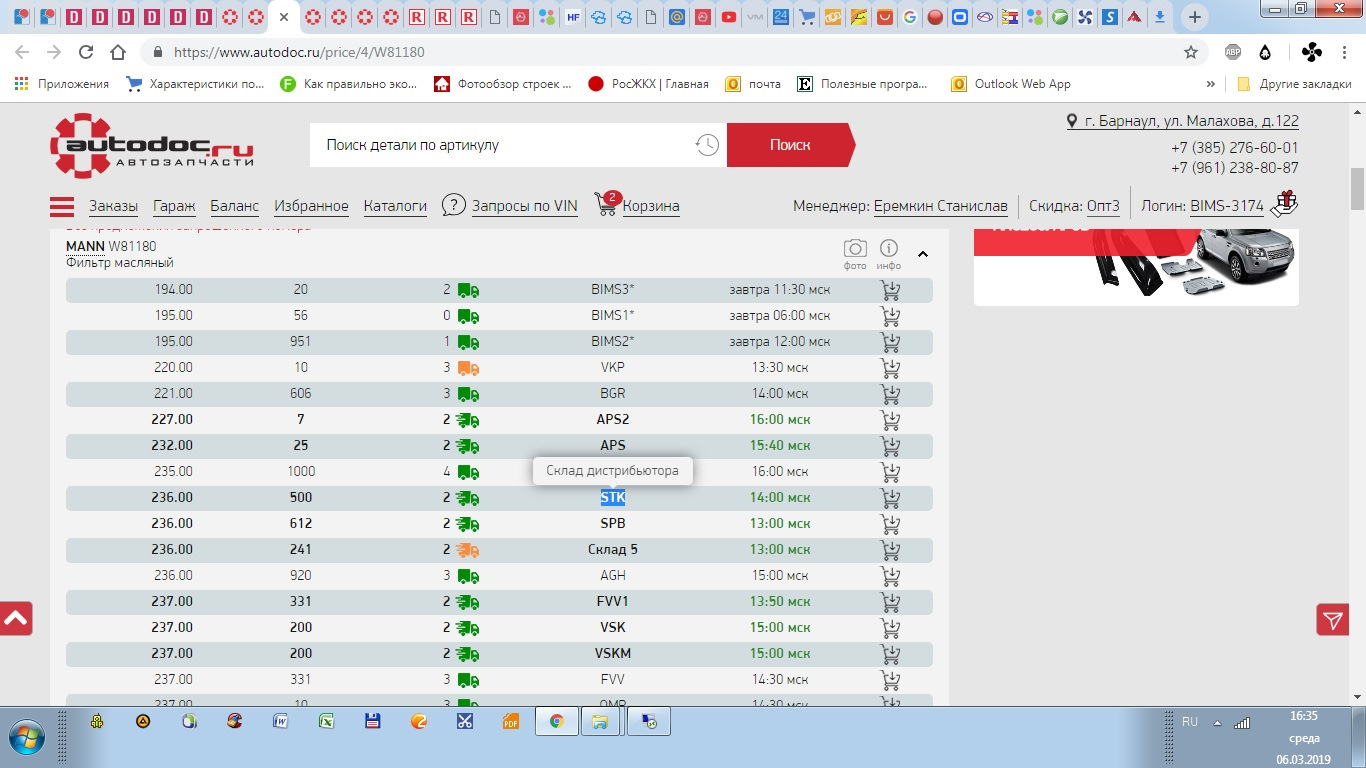The width and height of the screenshot is (1366, 768).
Task: Switch to Chrome in the taskbar
Action: pos(557,721)
